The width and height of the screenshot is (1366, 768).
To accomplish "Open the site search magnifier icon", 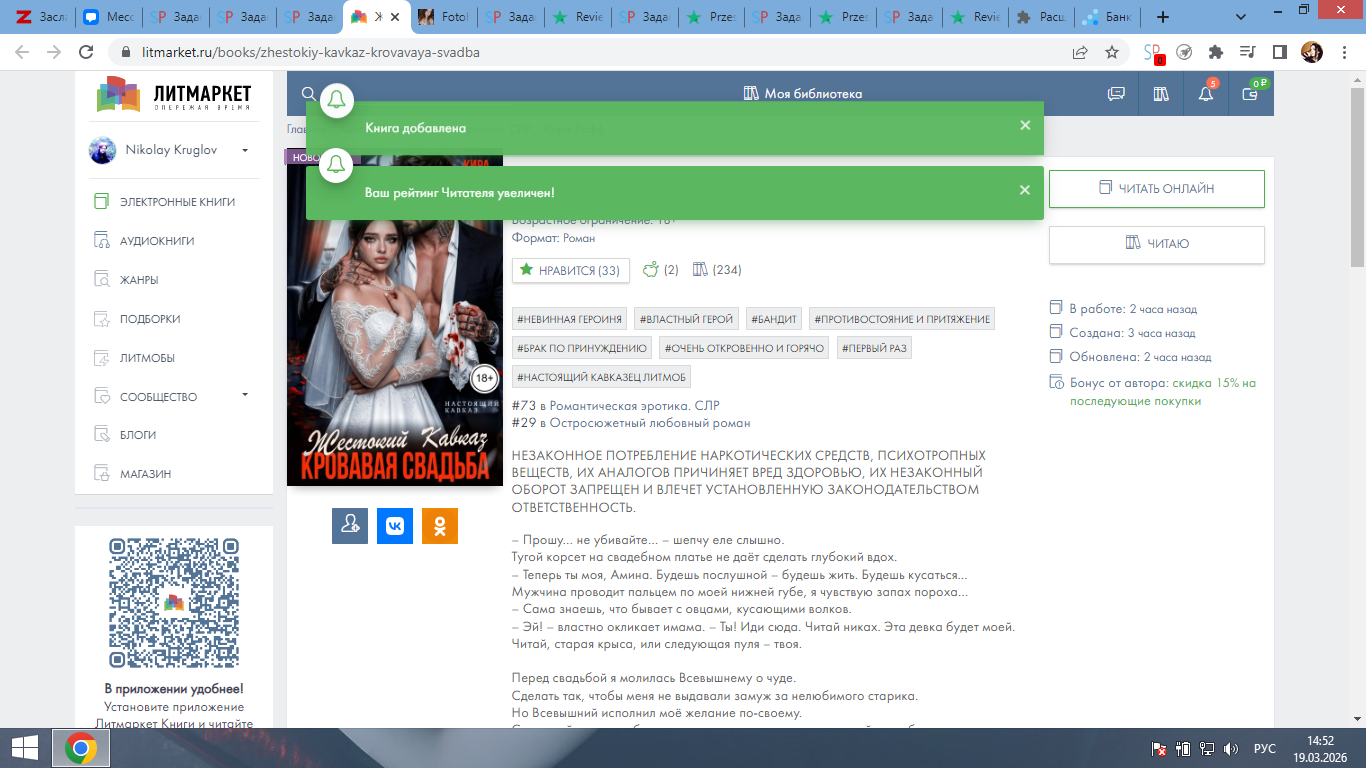I will [309, 94].
